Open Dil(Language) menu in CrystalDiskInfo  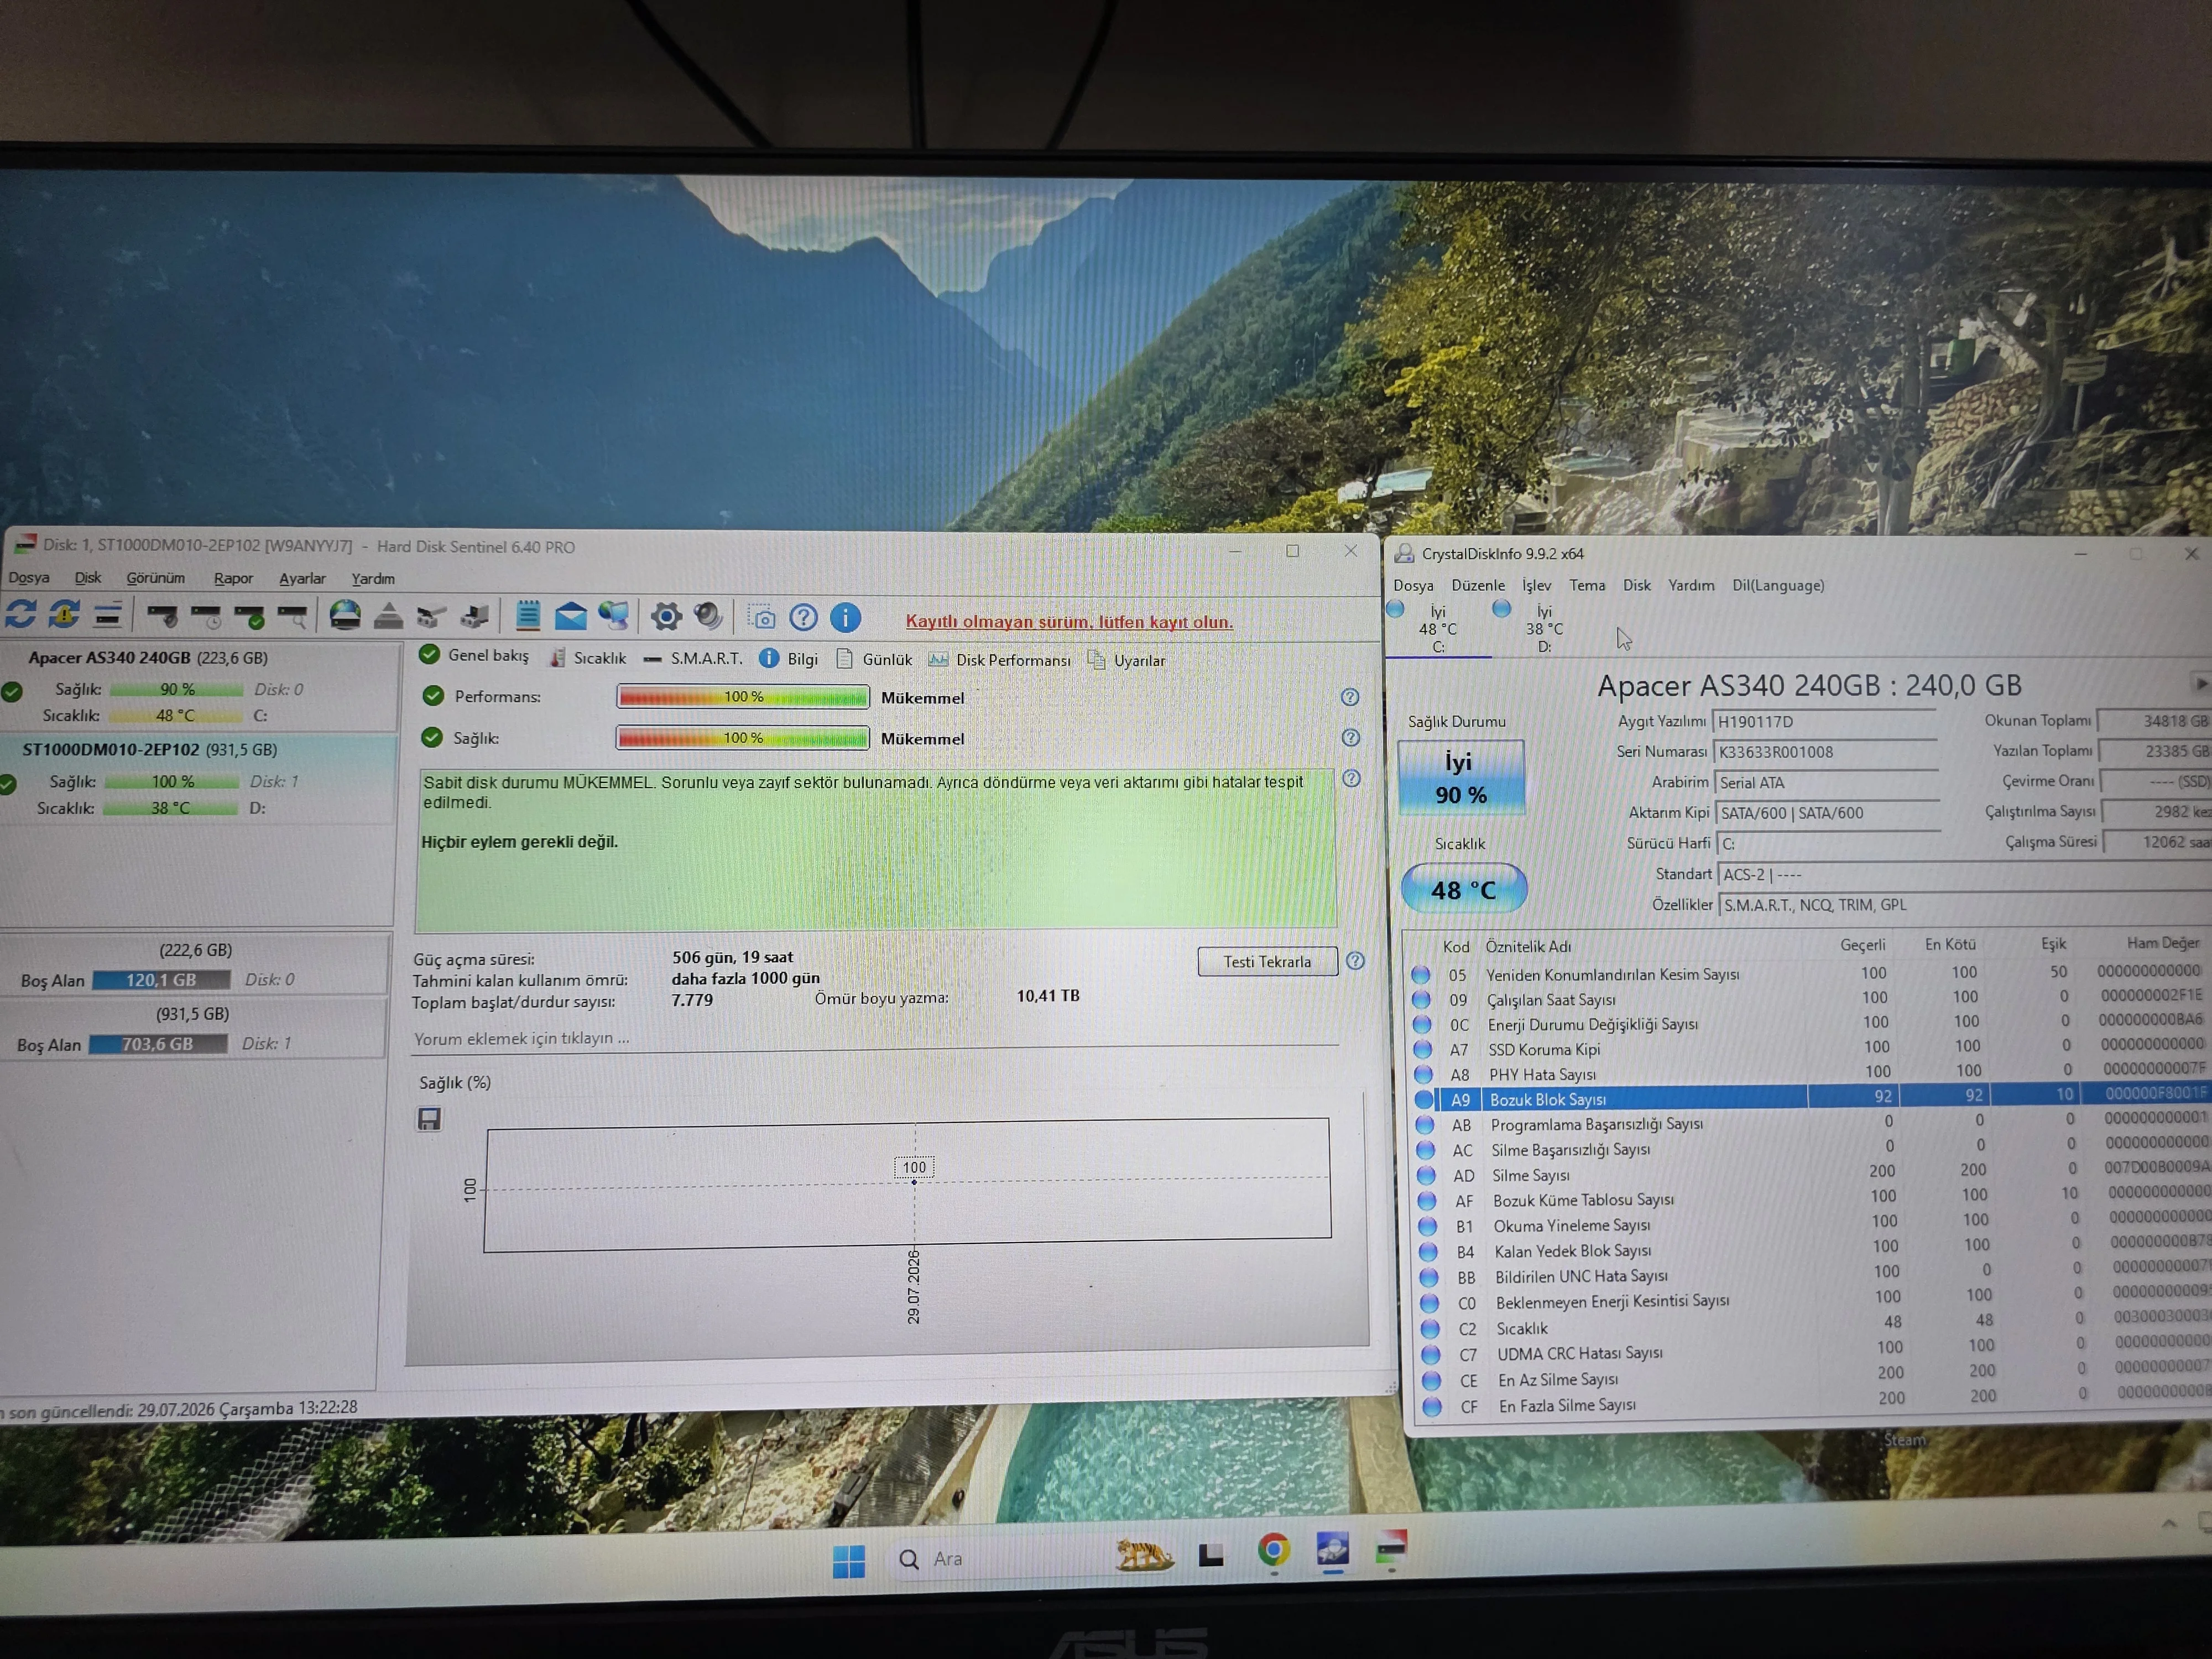[1778, 585]
